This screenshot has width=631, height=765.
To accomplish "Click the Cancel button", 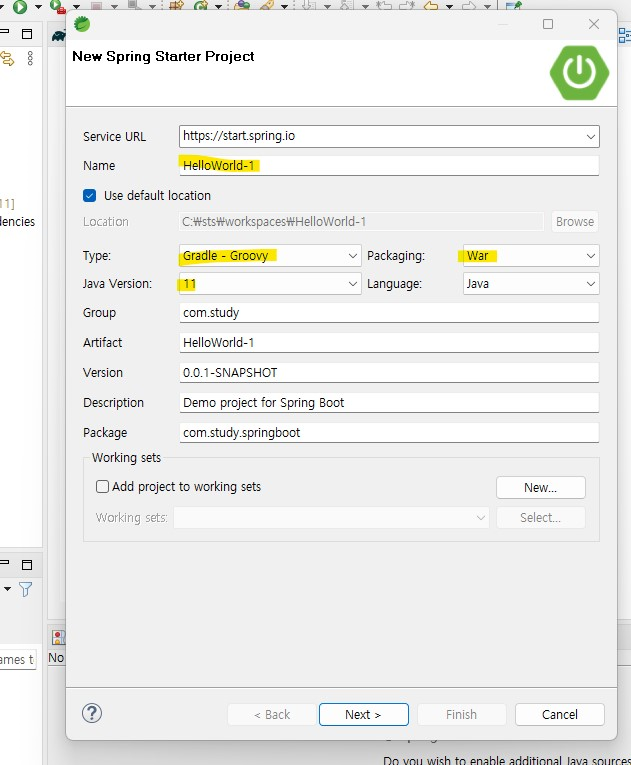I will click(560, 714).
